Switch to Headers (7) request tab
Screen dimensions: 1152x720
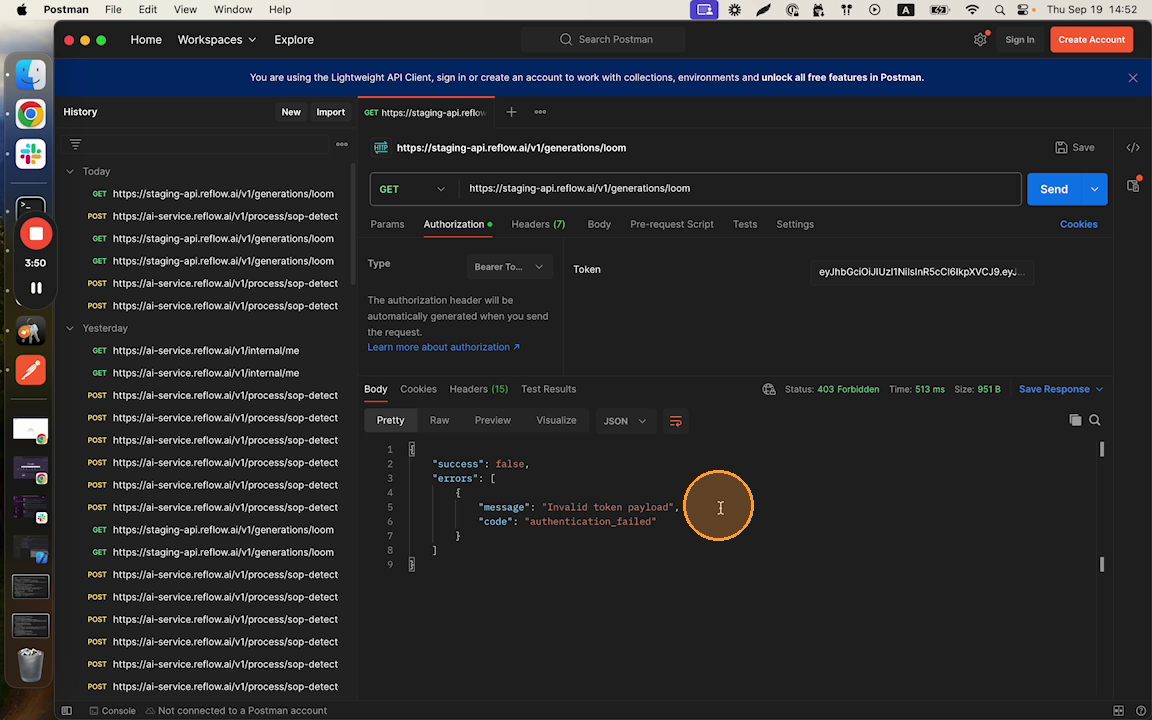538,224
